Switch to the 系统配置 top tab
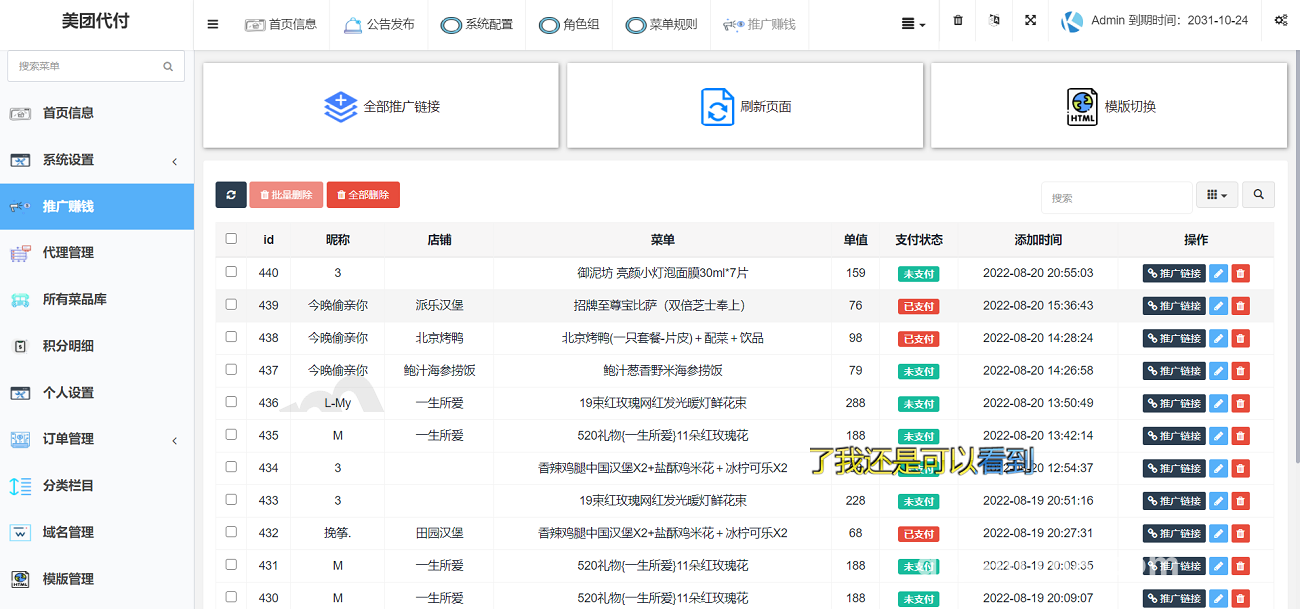The height and width of the screenshot is (609, 1300). [477, 24]
